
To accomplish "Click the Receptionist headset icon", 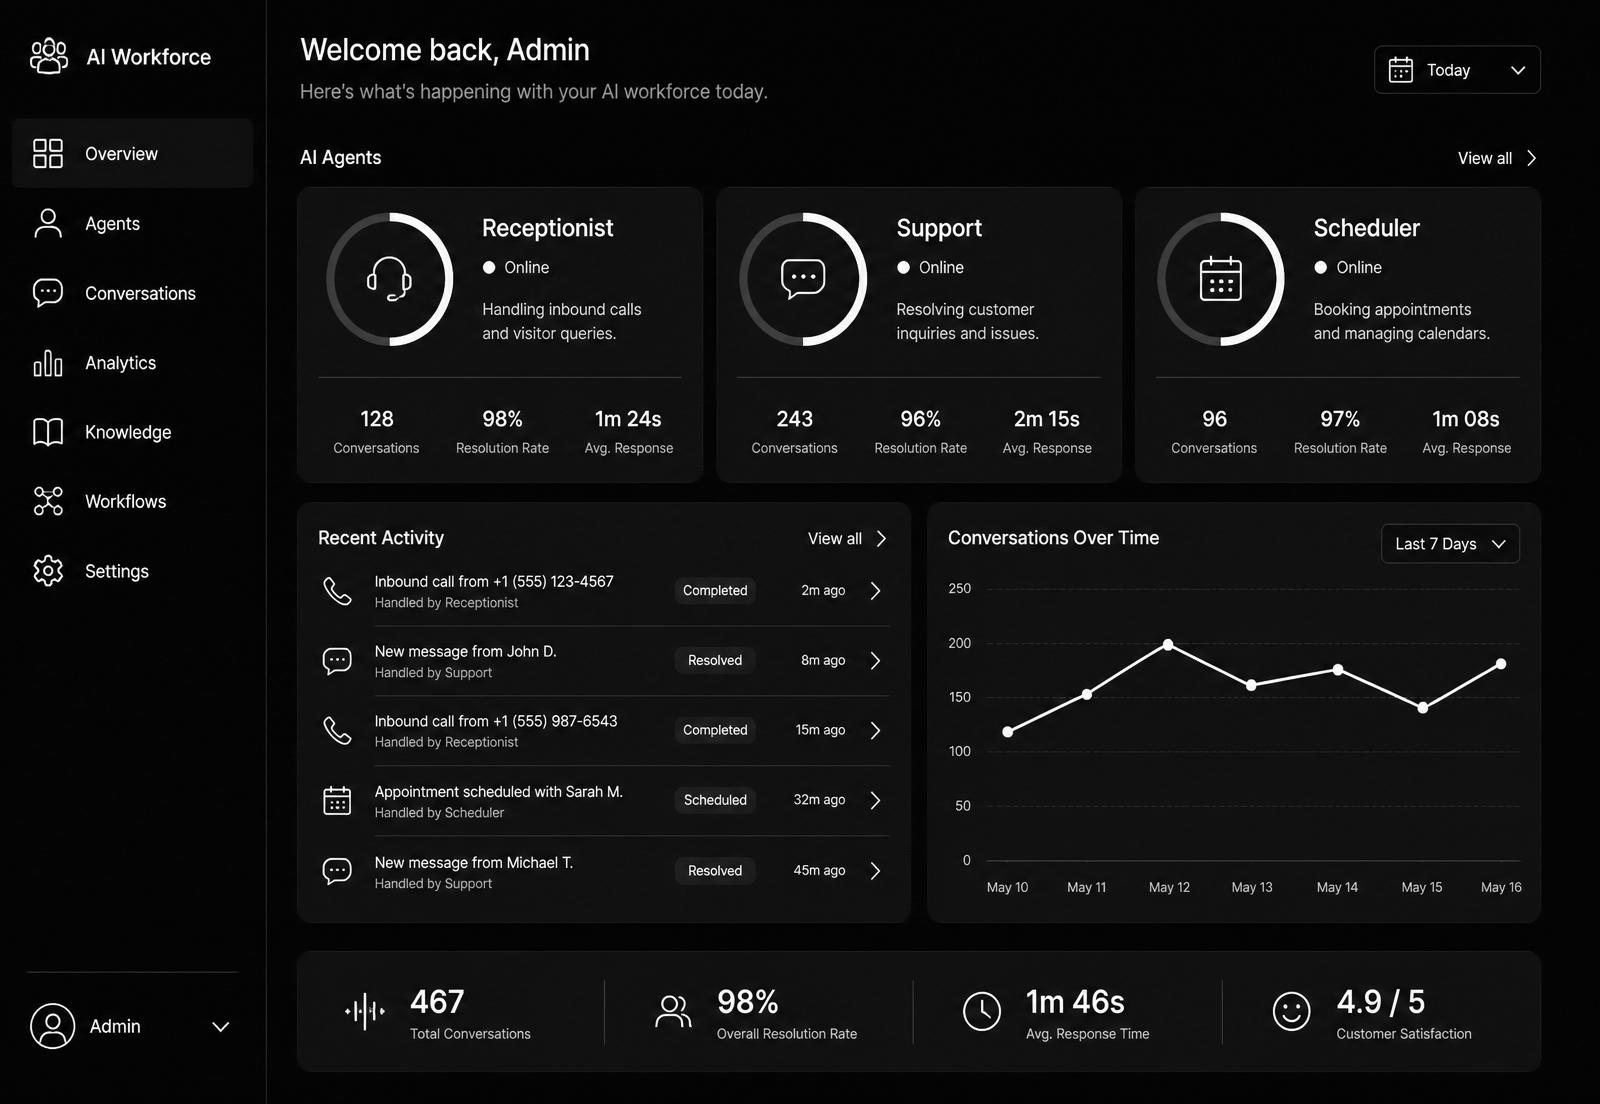I will click(389, 279).
